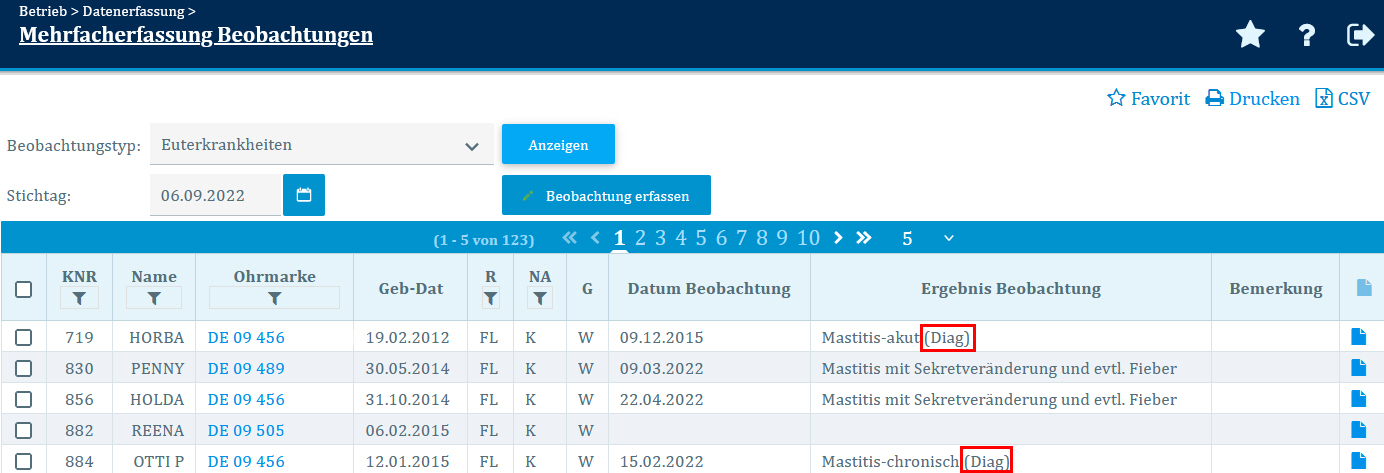The image size is (1384, 473).
Task: Toggle the select-all checkbox in table header
Action: (x=24, y=289)
